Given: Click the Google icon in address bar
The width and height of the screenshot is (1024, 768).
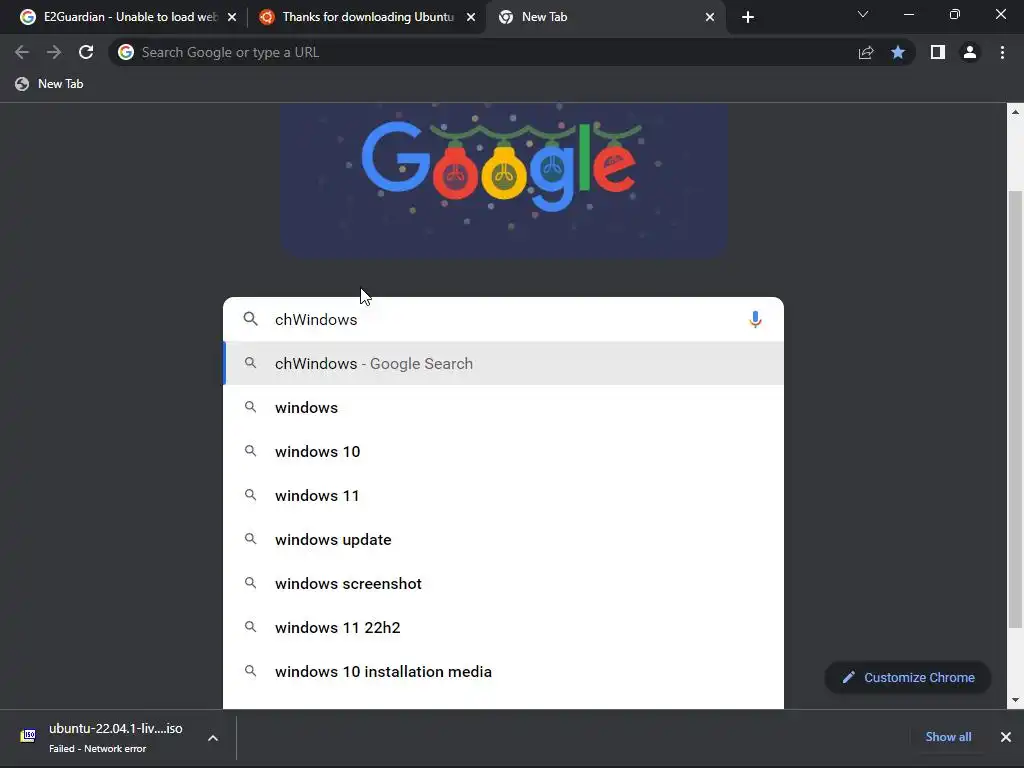Looking at the screenshot, I should (126, 52).
